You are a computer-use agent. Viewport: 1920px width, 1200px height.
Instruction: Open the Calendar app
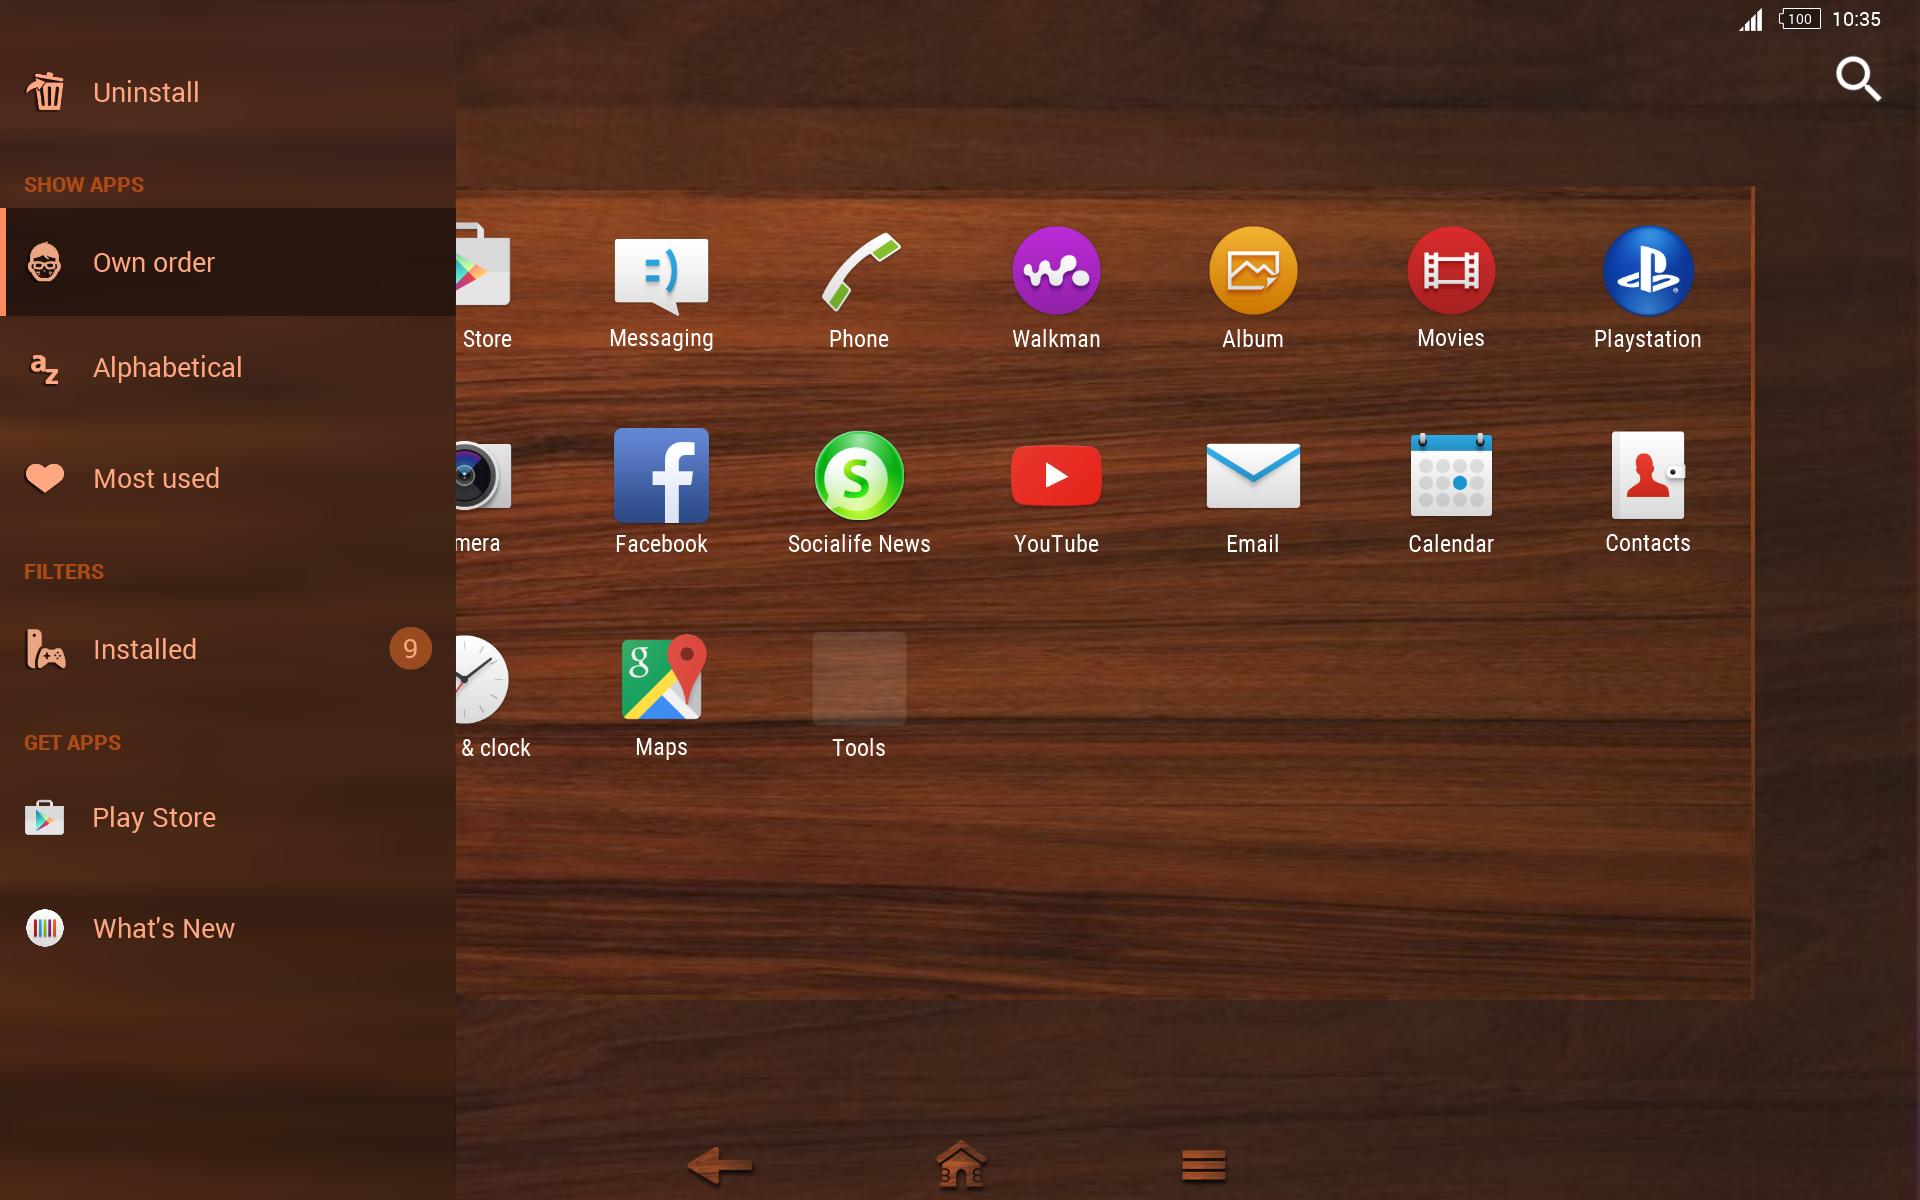pyautogui.click(x=1451, y=476)
